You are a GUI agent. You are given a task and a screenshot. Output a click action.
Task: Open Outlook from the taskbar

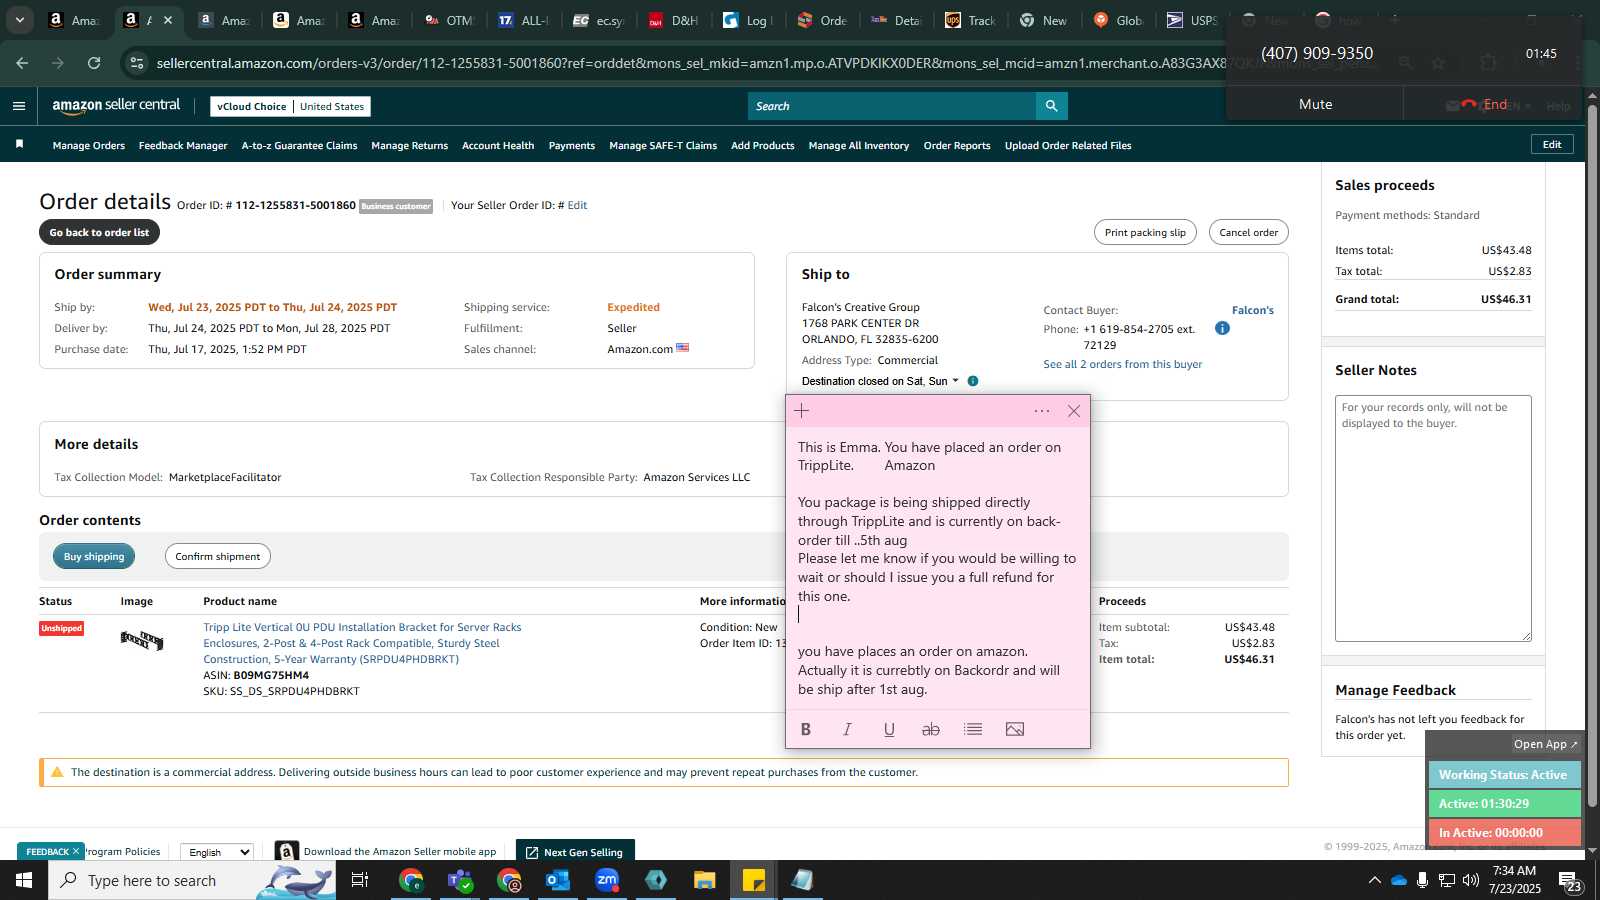(x=558, y=880)
